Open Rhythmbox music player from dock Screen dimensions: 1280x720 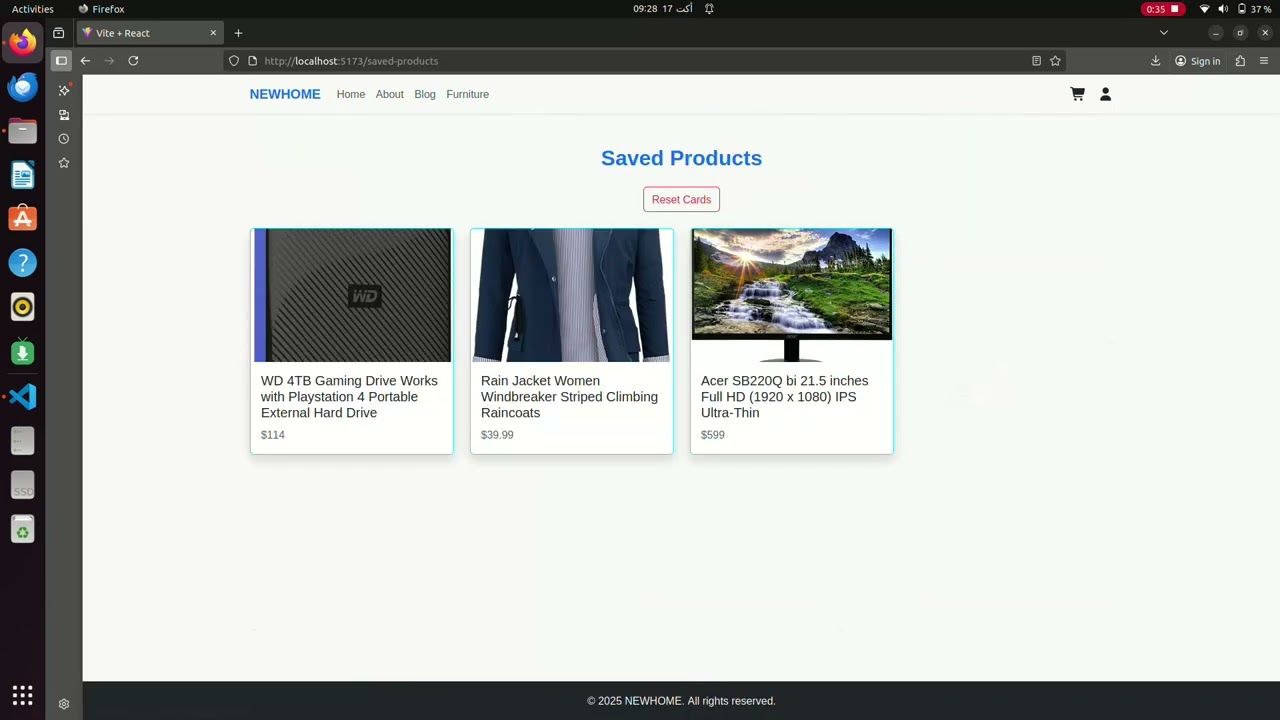coord(22,307)
